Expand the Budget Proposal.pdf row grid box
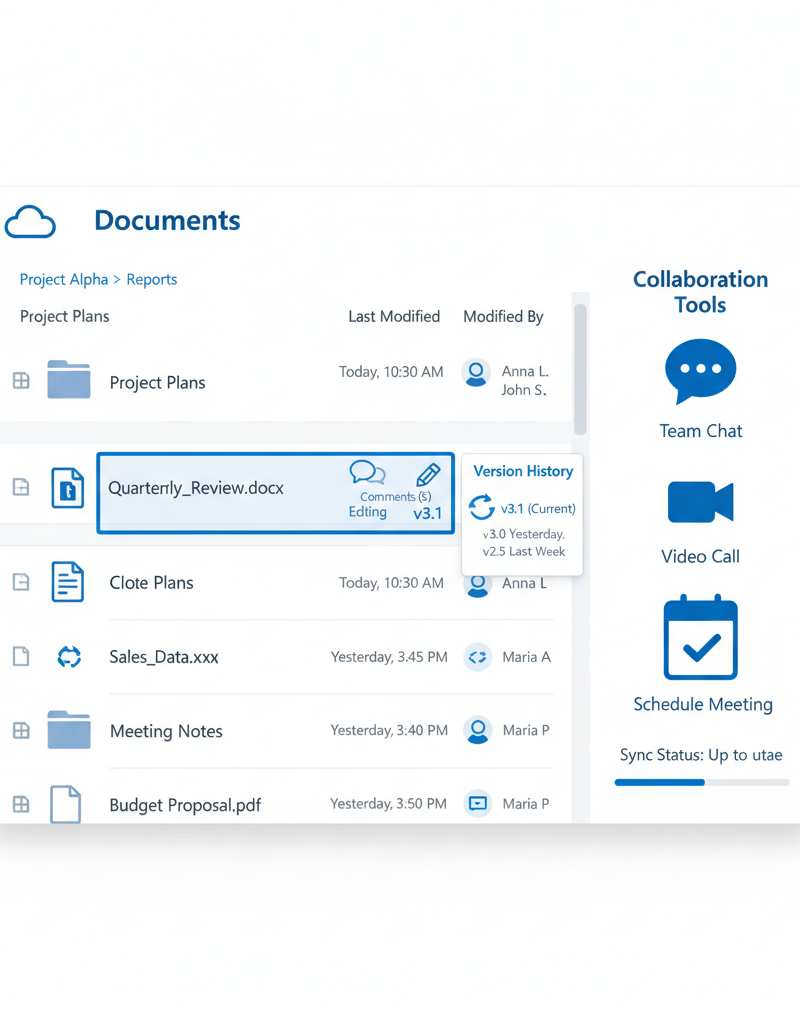The height and width of the screenshot is (1024, 800). tap(22, 804)
